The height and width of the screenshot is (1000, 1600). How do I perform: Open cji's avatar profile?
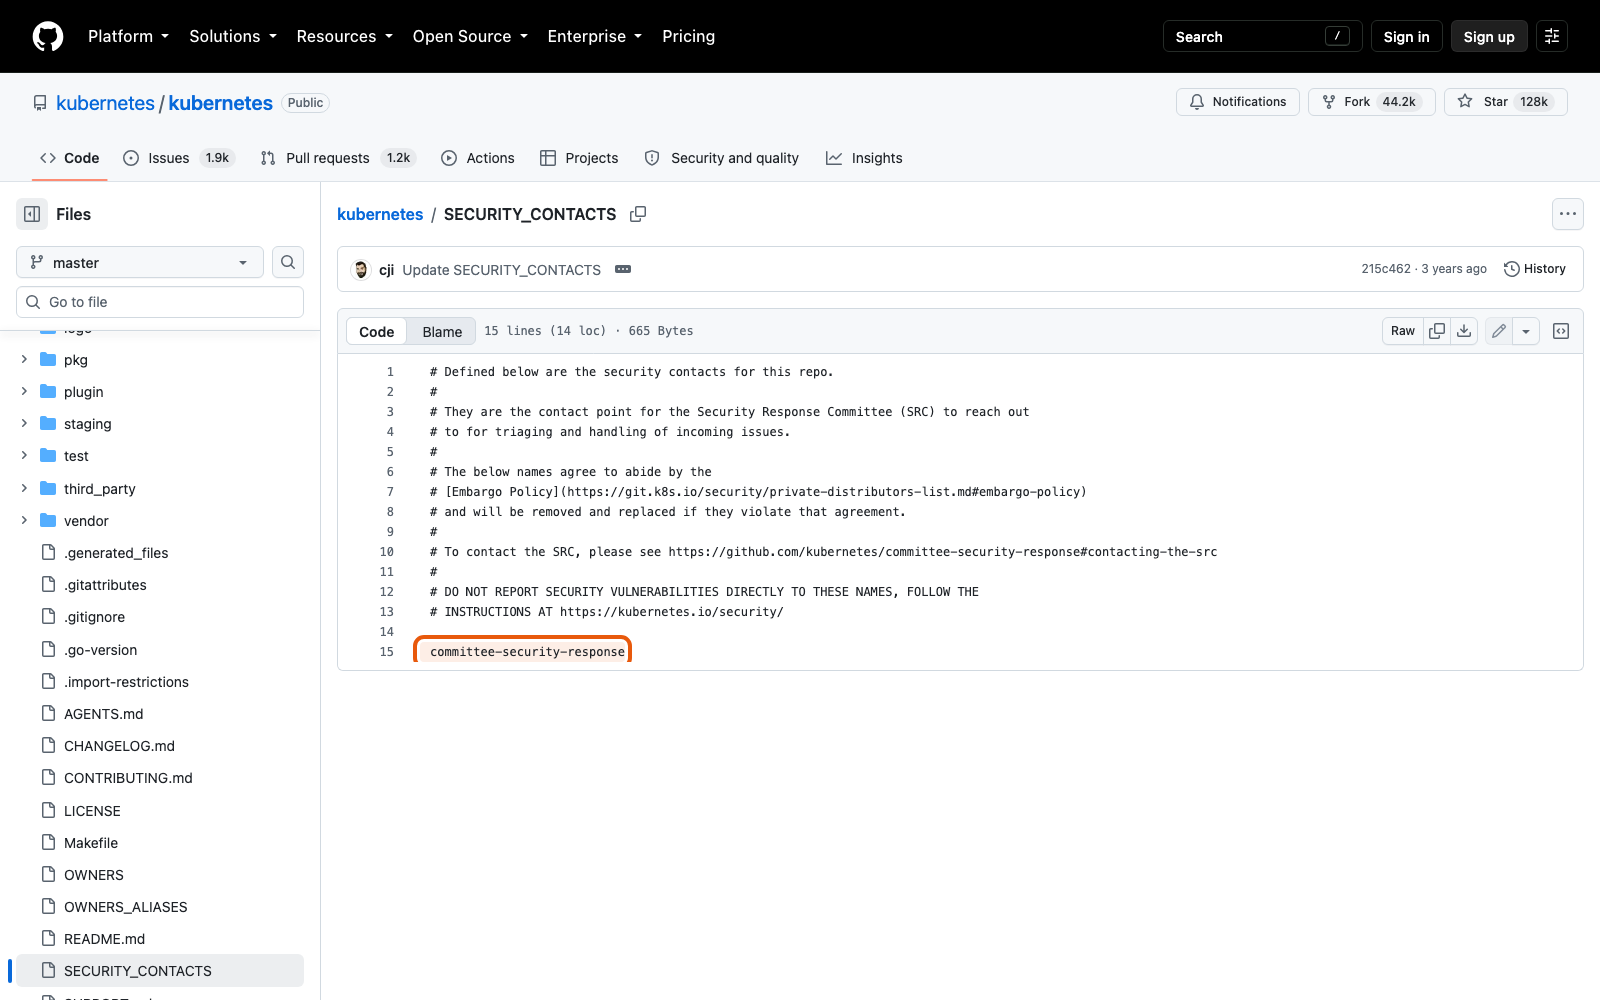tap(361, 269)
